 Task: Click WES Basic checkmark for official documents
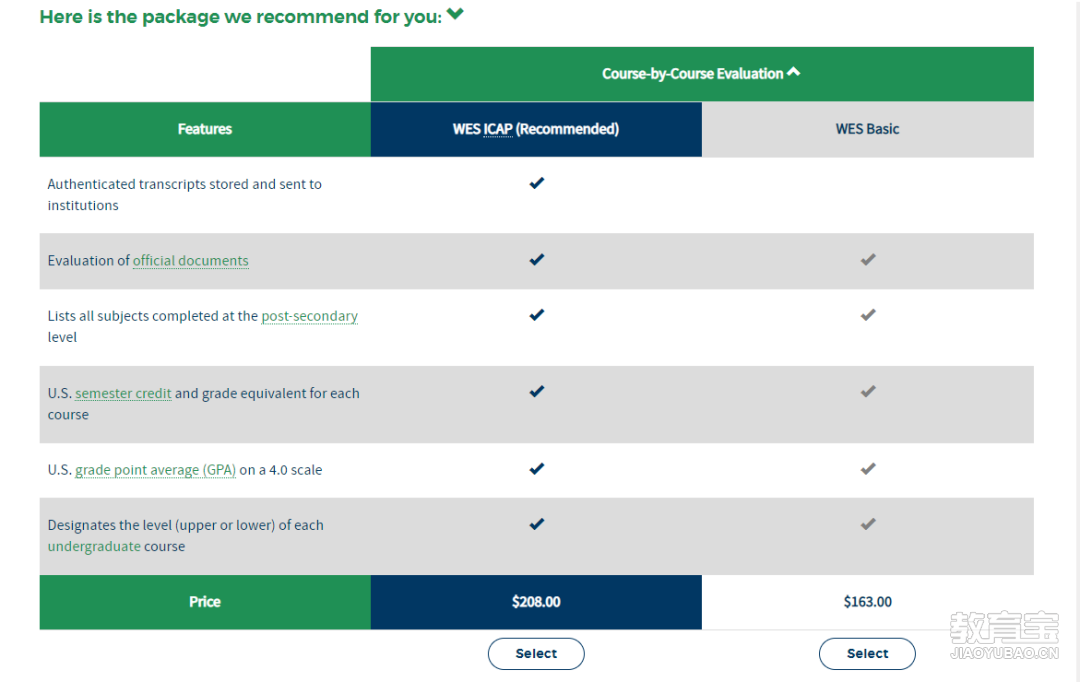click(868, 259)
